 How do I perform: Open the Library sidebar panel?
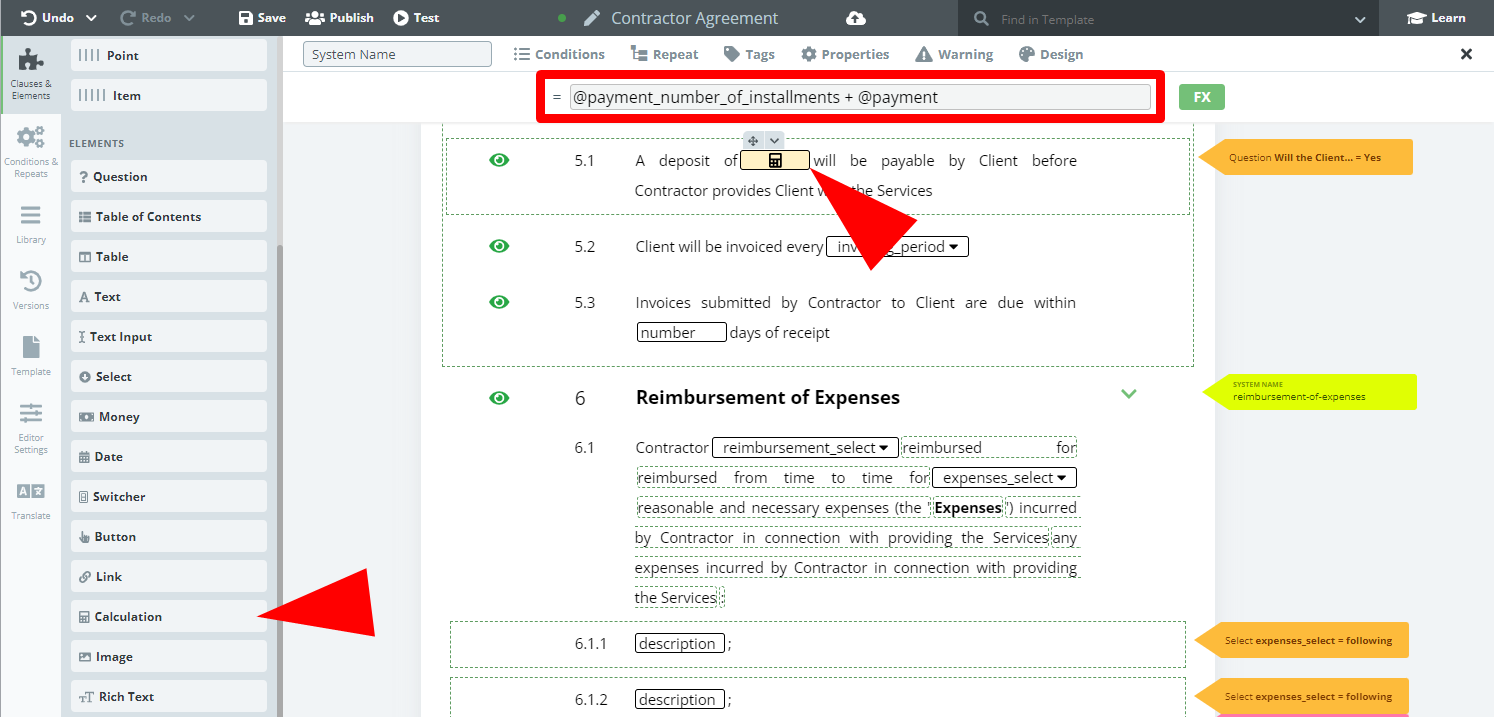(31, 224)
